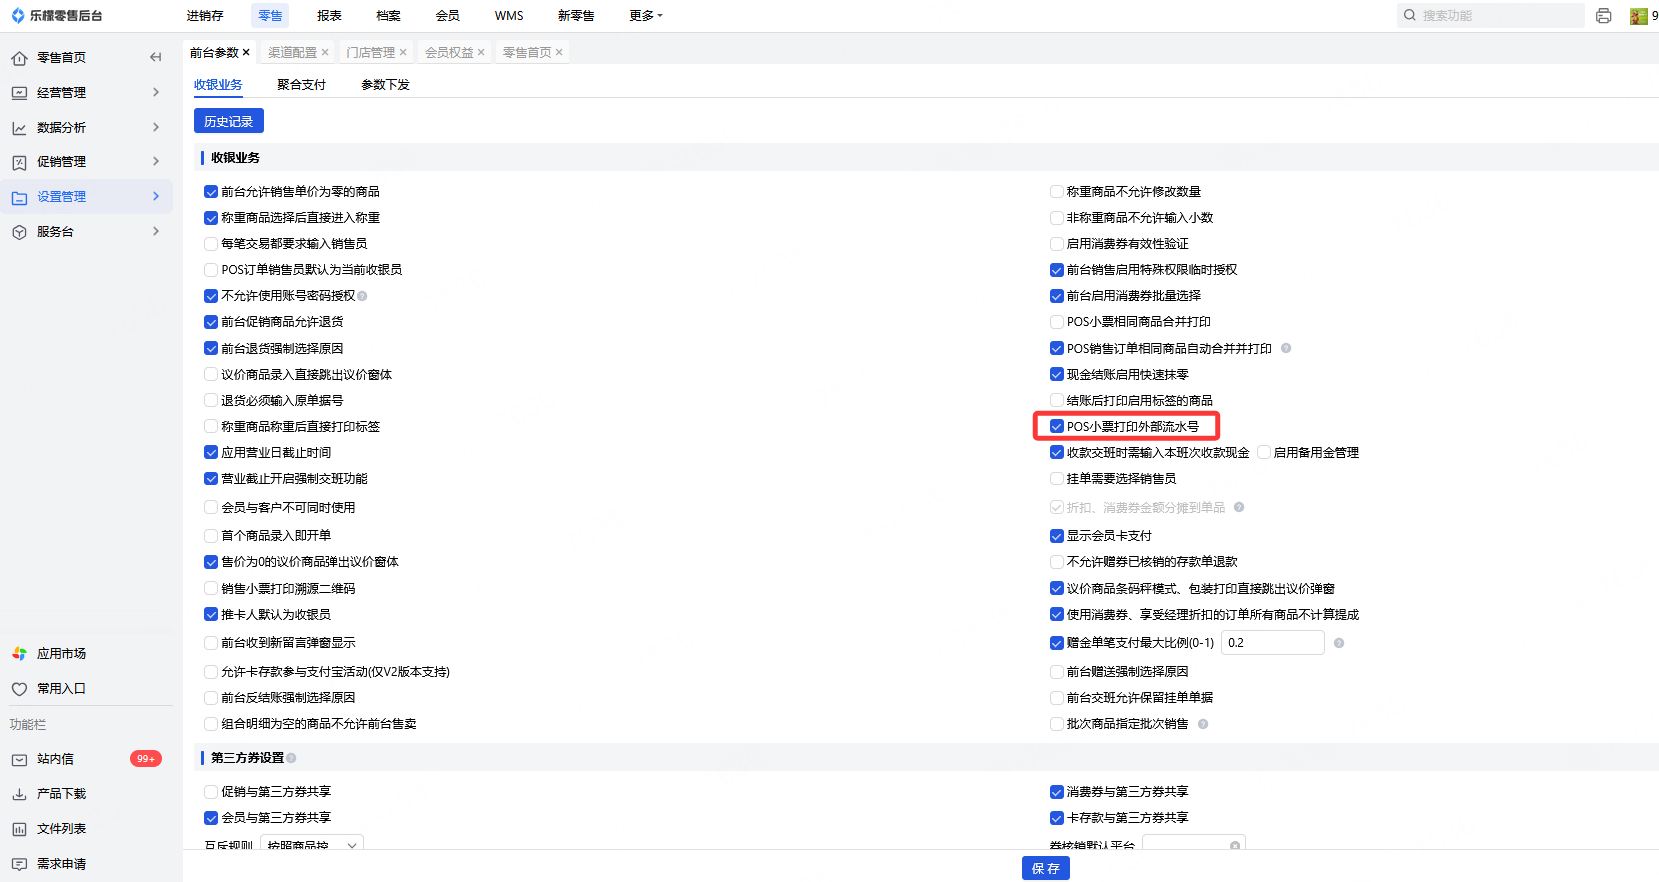Click the 促销管理 icon in the sidebar
Image resolution: width=1659 pixels, height=882 pixels.
[x=19, y=162]
